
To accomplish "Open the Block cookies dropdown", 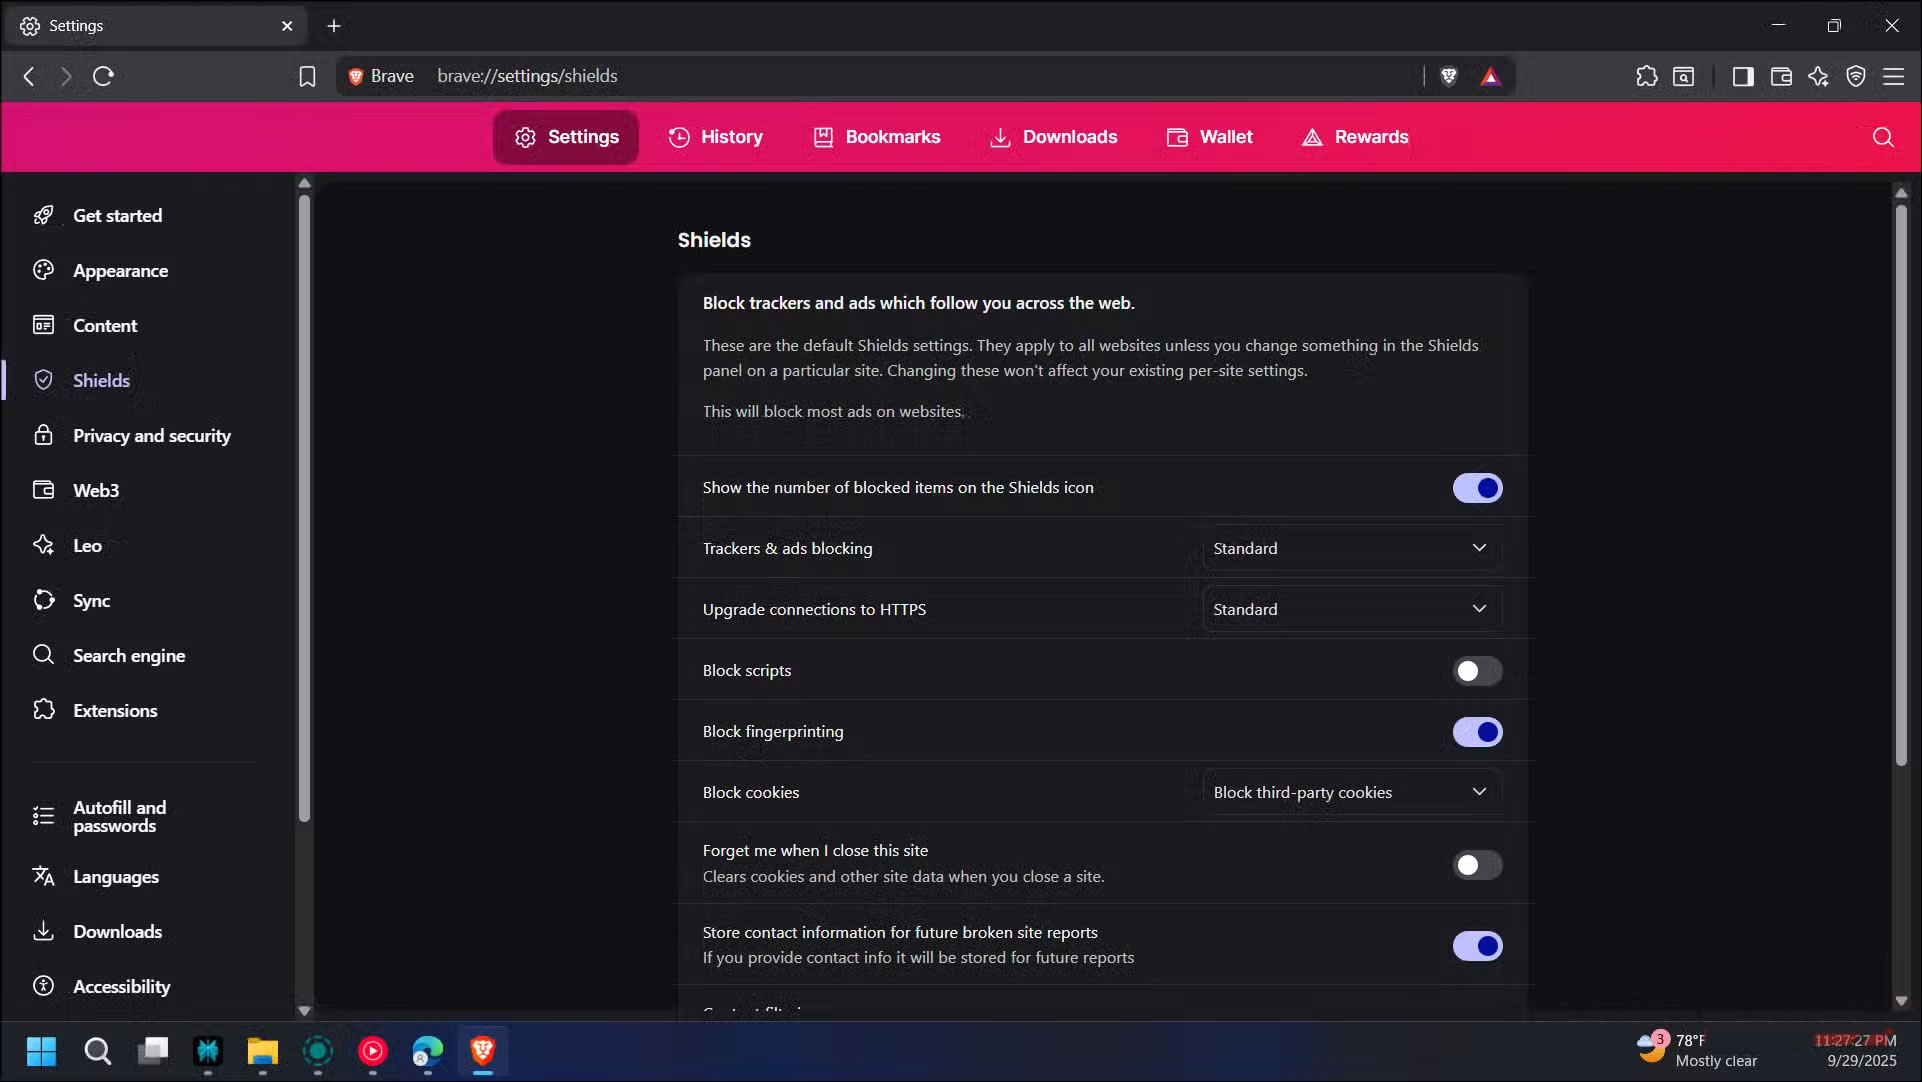I will click(x=1350, y=791).
